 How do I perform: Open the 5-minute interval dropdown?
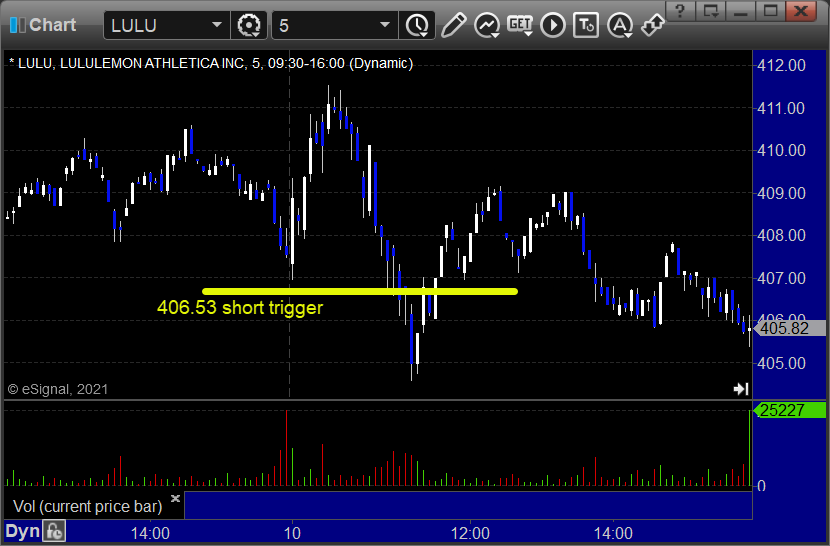[x=385, y=25]
